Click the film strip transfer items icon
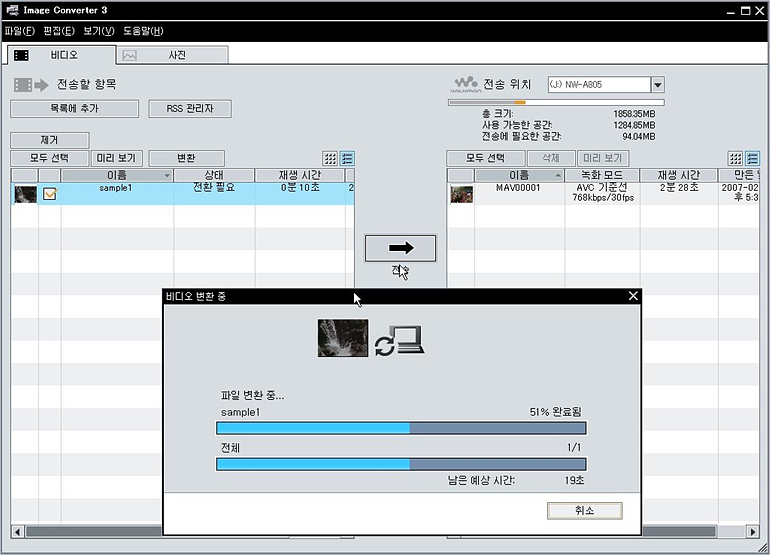Screen dimensions: 770x555 (x=30, y=85)
